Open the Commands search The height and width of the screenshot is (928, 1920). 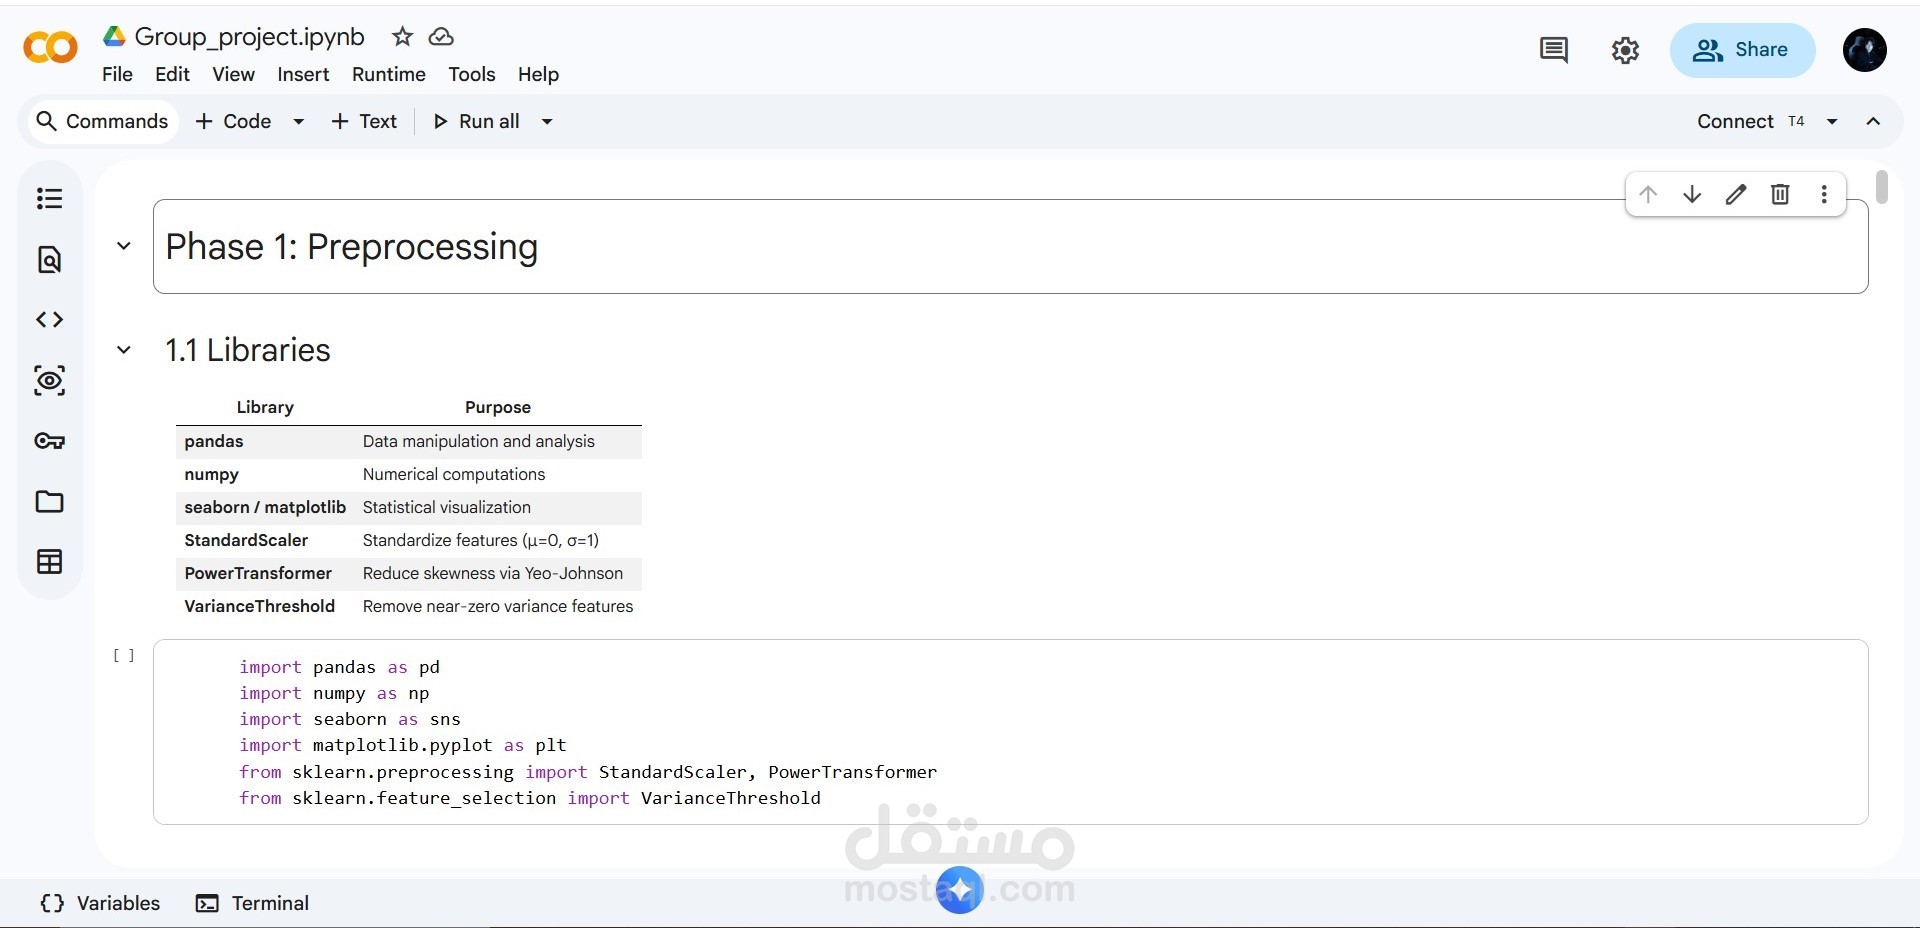pos(102,121)
